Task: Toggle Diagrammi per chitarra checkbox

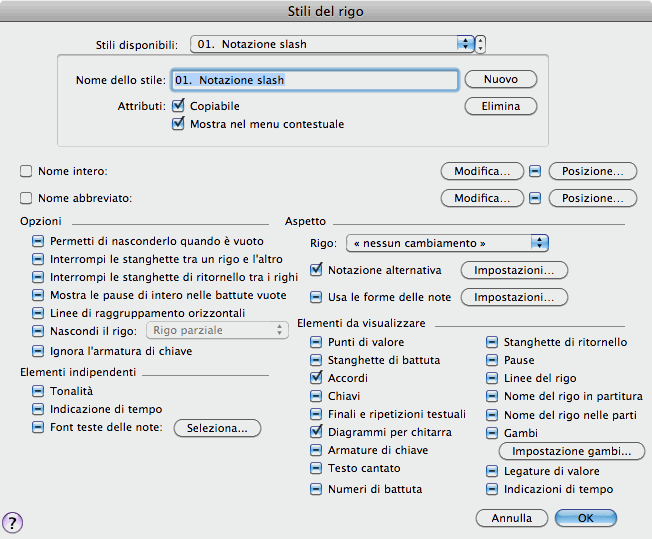Action: tap(317, 432)
